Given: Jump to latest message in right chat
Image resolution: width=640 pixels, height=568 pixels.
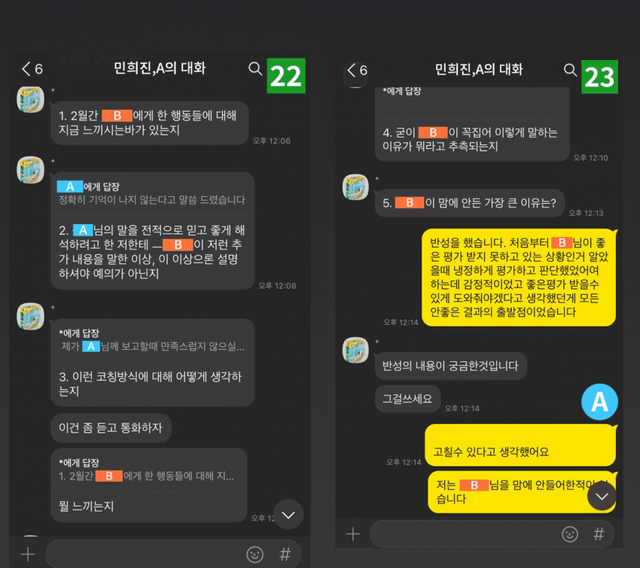Looking at the screenshot, I should click(602, 496).
